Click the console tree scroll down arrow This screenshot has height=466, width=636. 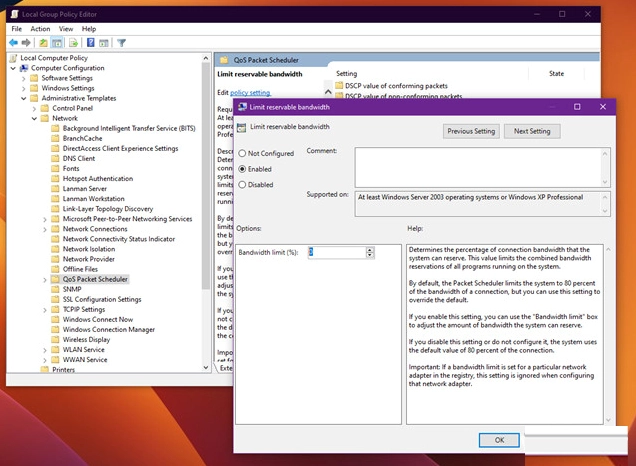tap(206, 367)
